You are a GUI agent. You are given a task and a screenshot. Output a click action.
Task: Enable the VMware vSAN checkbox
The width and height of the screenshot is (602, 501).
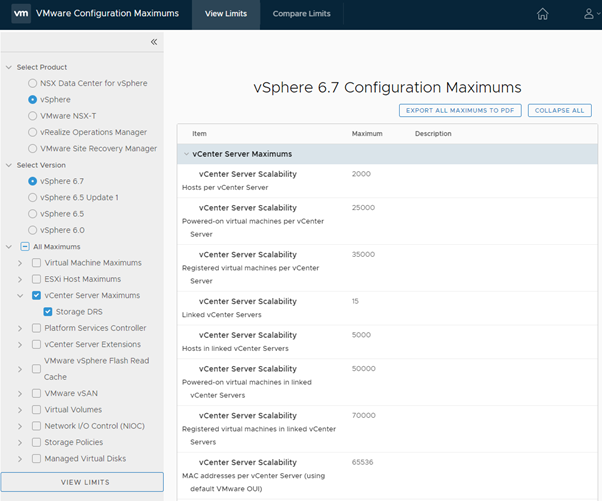click(36, 394)
